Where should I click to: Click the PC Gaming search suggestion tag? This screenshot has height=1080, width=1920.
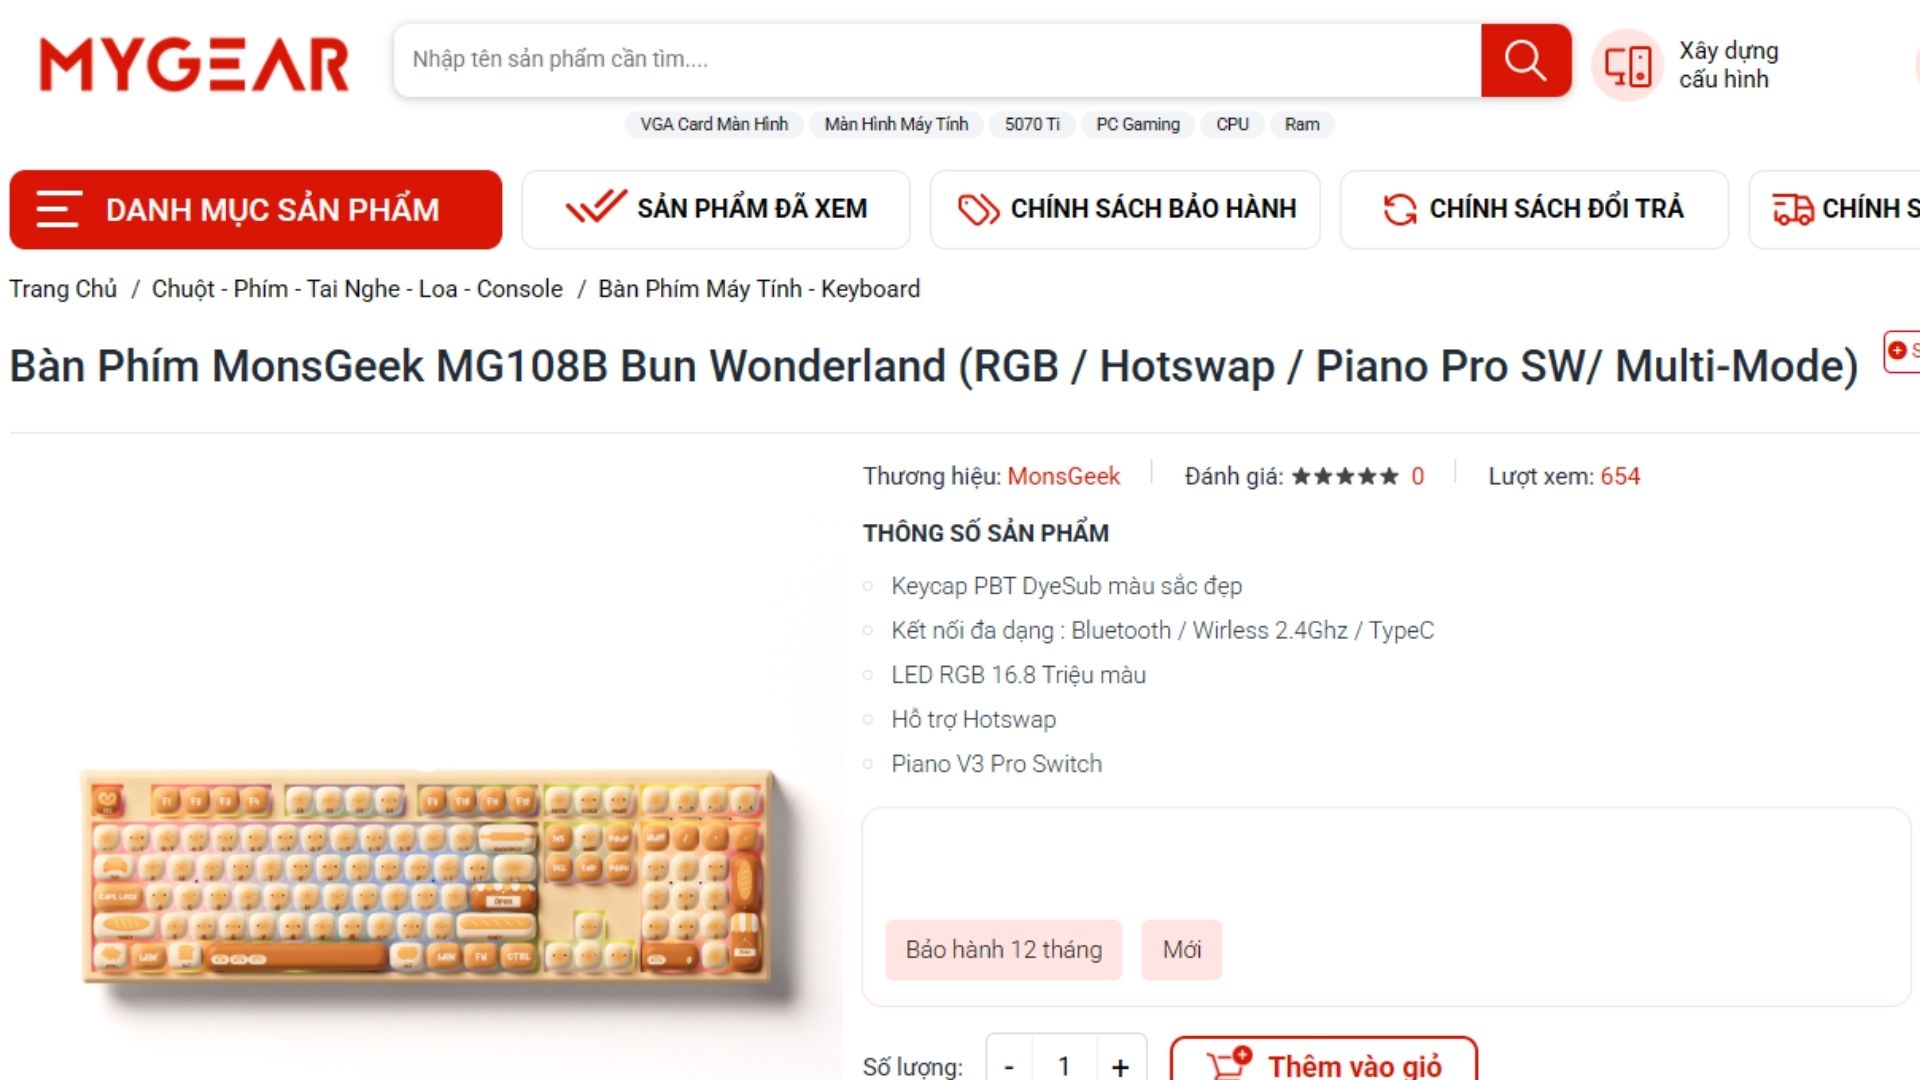pos(1138,124)
